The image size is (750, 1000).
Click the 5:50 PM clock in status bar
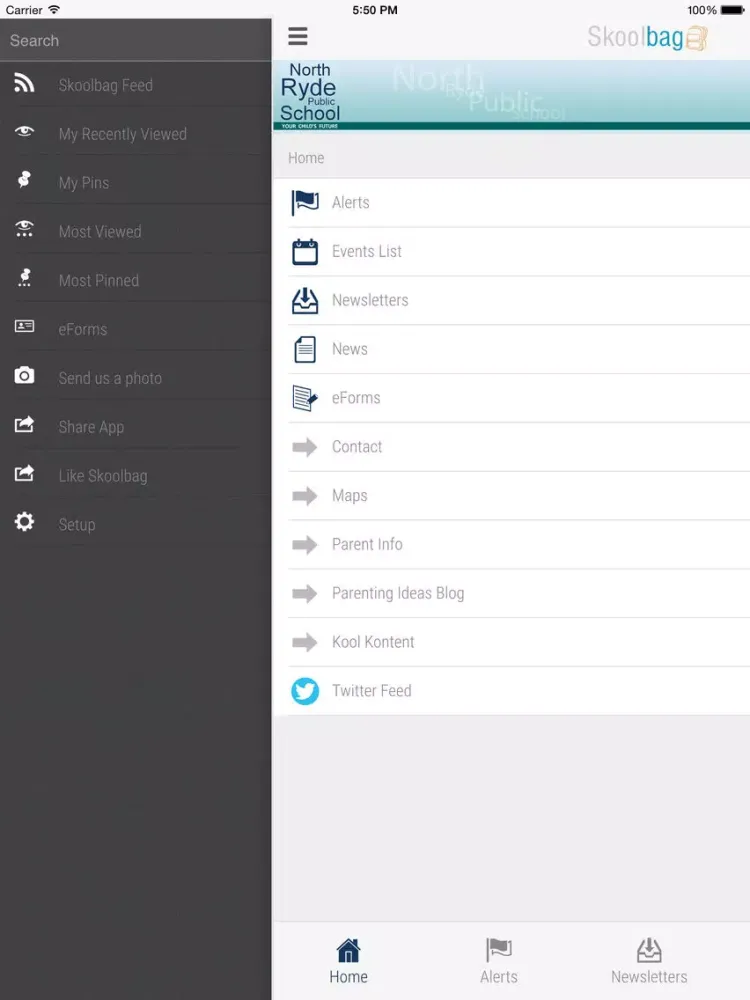pos(375,10)
